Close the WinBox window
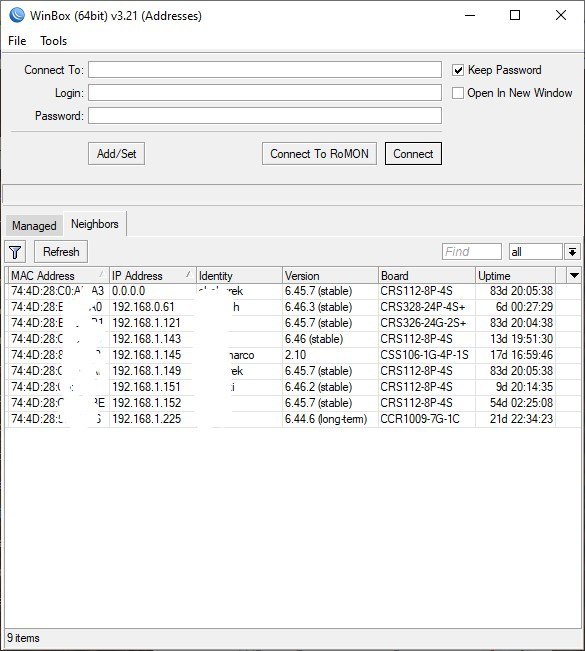Screen dimensions: 585x651 [561, 15]
